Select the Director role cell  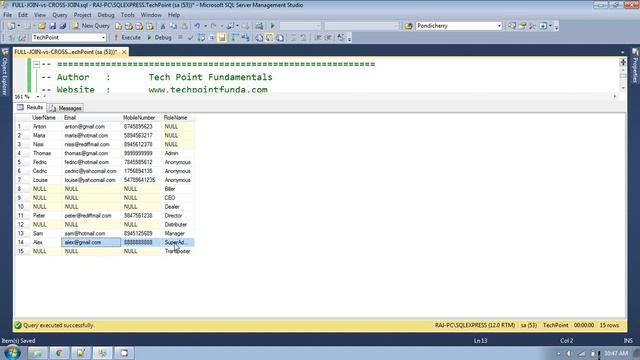tap(178, 216)
